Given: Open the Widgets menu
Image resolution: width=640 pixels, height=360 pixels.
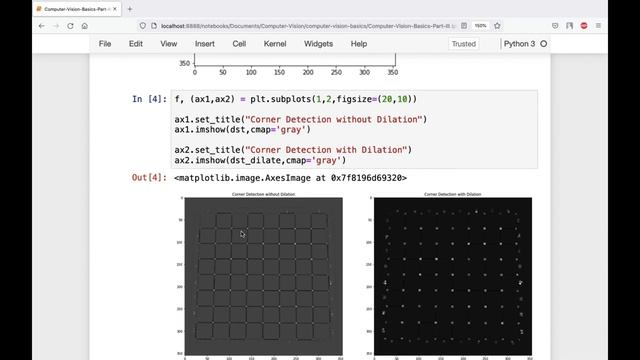Looking at the screenshot, I should [x=318, y=44].
